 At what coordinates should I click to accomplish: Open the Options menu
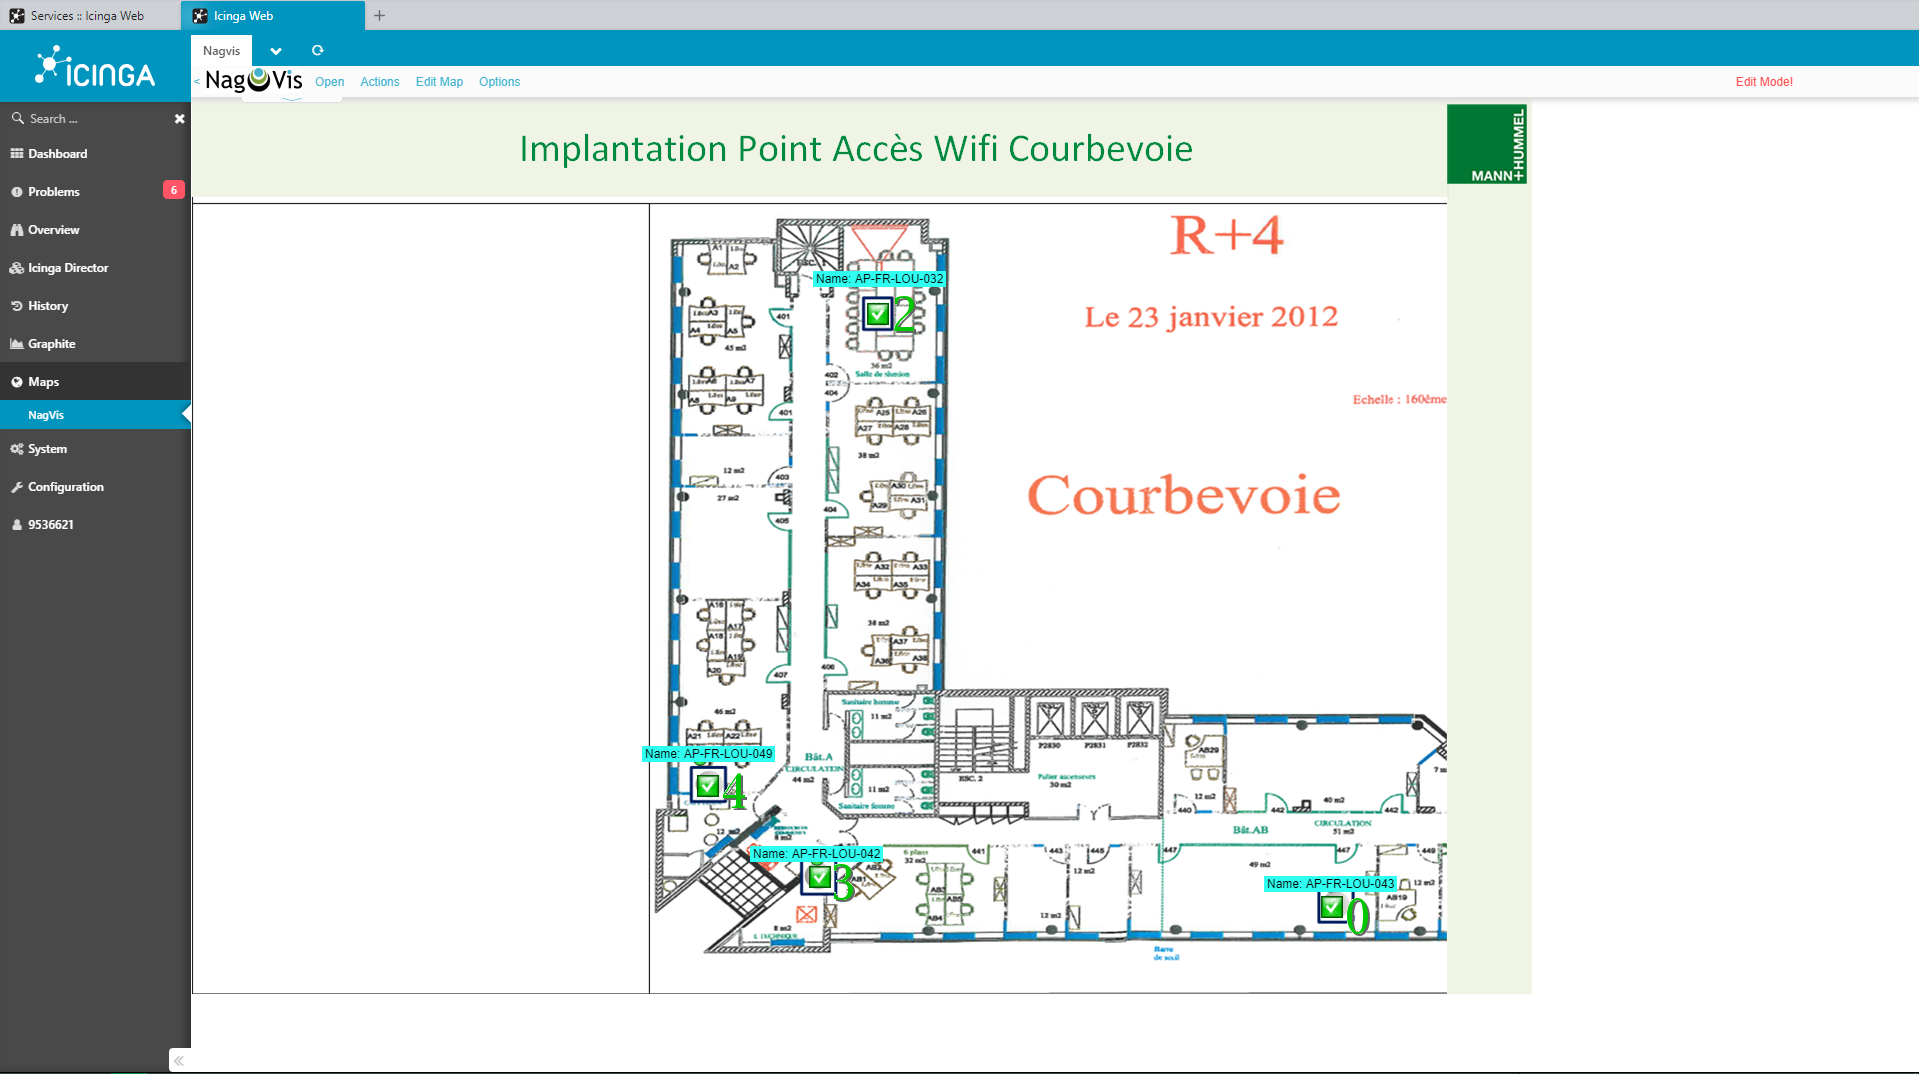[x=499, y=82]
